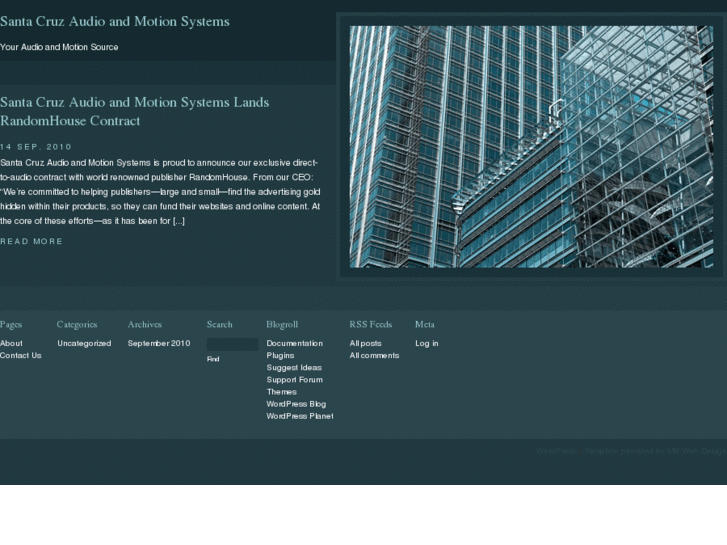Viewport: 727px width, 545px height.
Task: Select the RSS Feeds column heading
Action: click(x=370, y=324)
